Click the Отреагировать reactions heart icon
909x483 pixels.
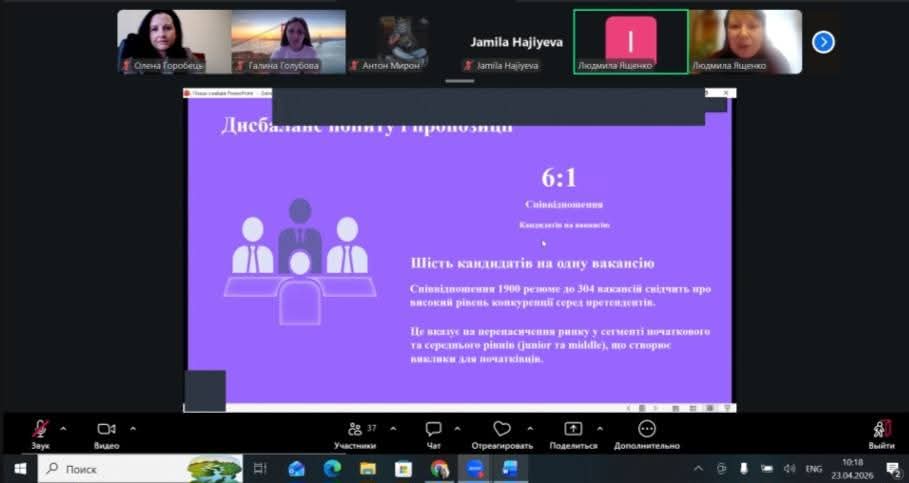coord(502,429)
